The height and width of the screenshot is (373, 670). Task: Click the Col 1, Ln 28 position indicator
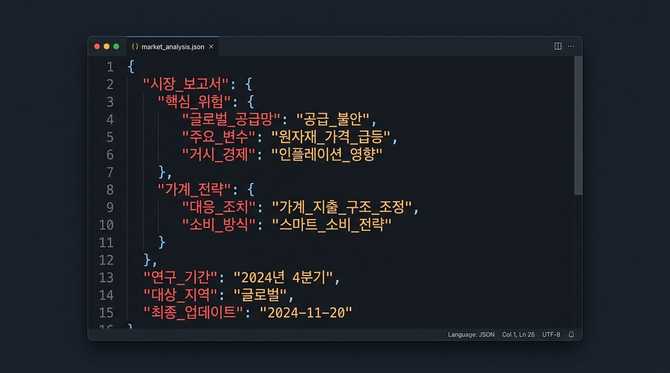click(518, 334)
